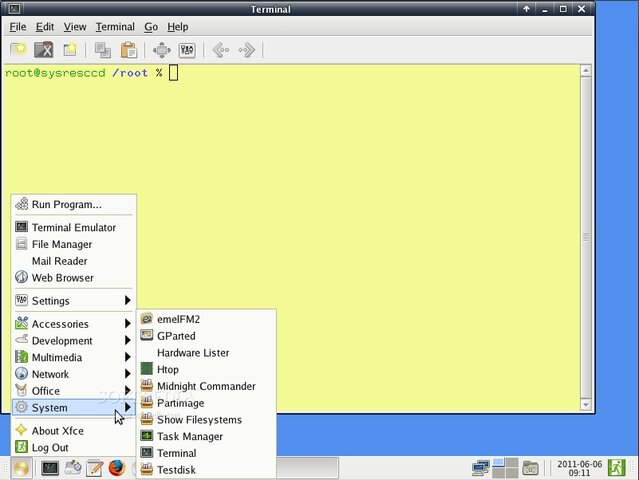Open Task Manager from the submenu

click(x=207, y=436)
